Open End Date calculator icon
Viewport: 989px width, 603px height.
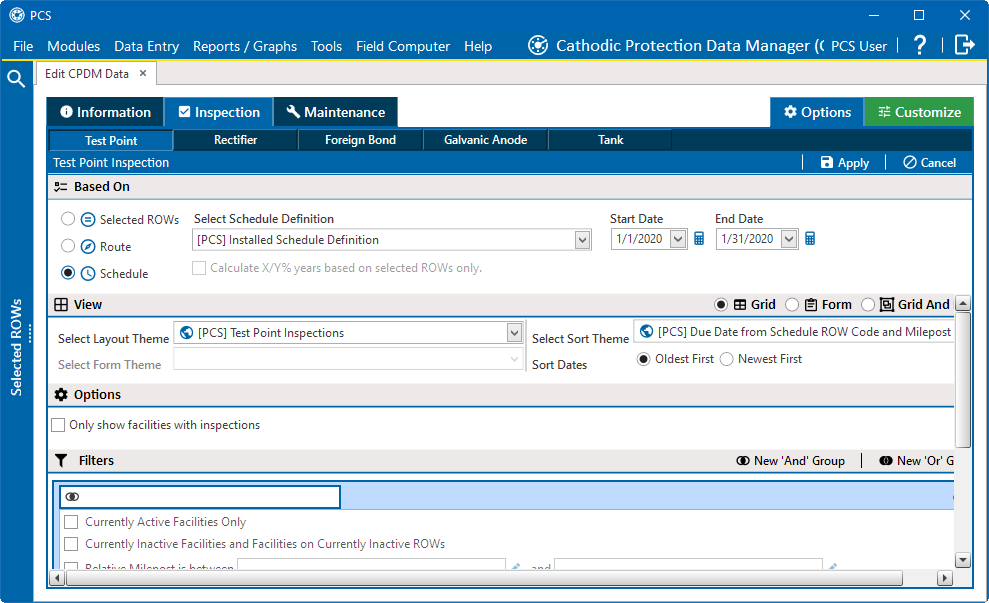pos(810,239)
